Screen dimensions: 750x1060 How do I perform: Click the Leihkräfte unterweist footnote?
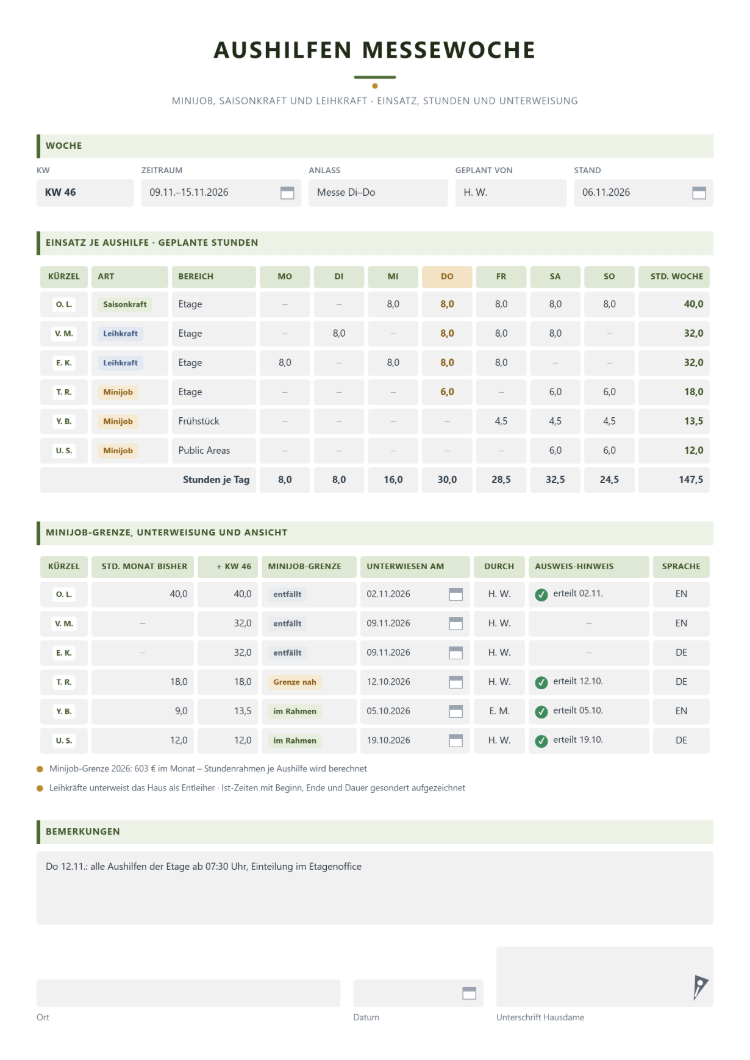tap(257, 788)
